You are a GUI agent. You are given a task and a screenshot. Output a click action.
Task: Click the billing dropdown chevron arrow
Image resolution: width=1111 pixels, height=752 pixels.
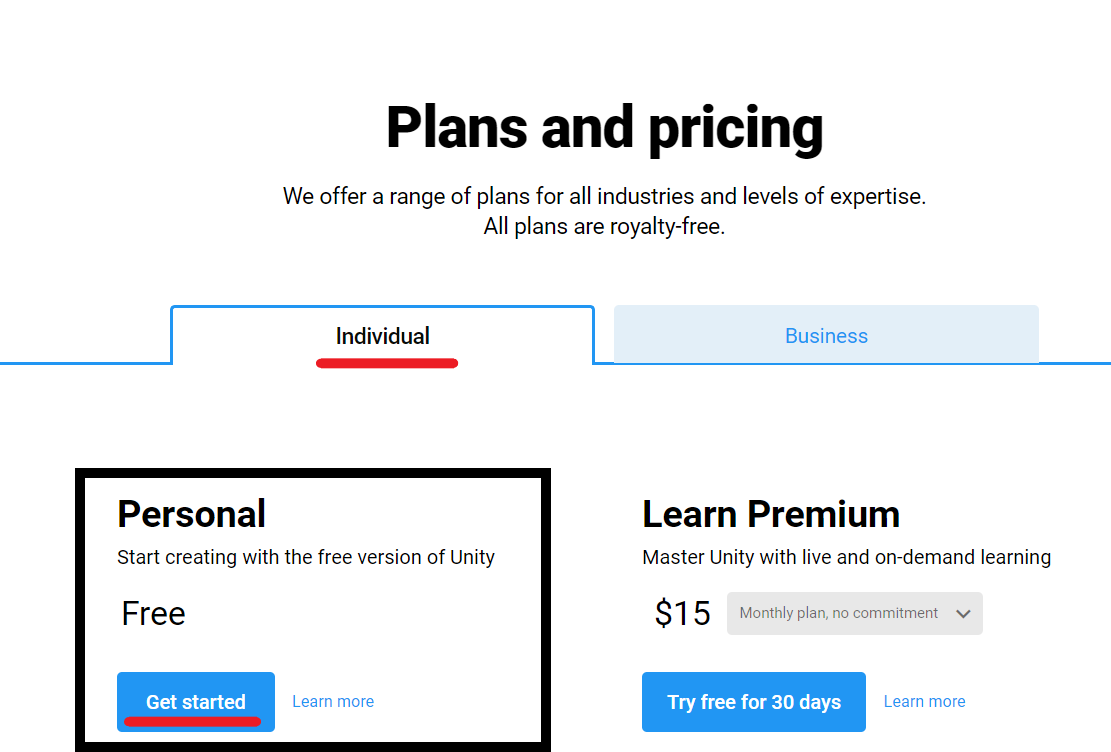tap(963, 614)
